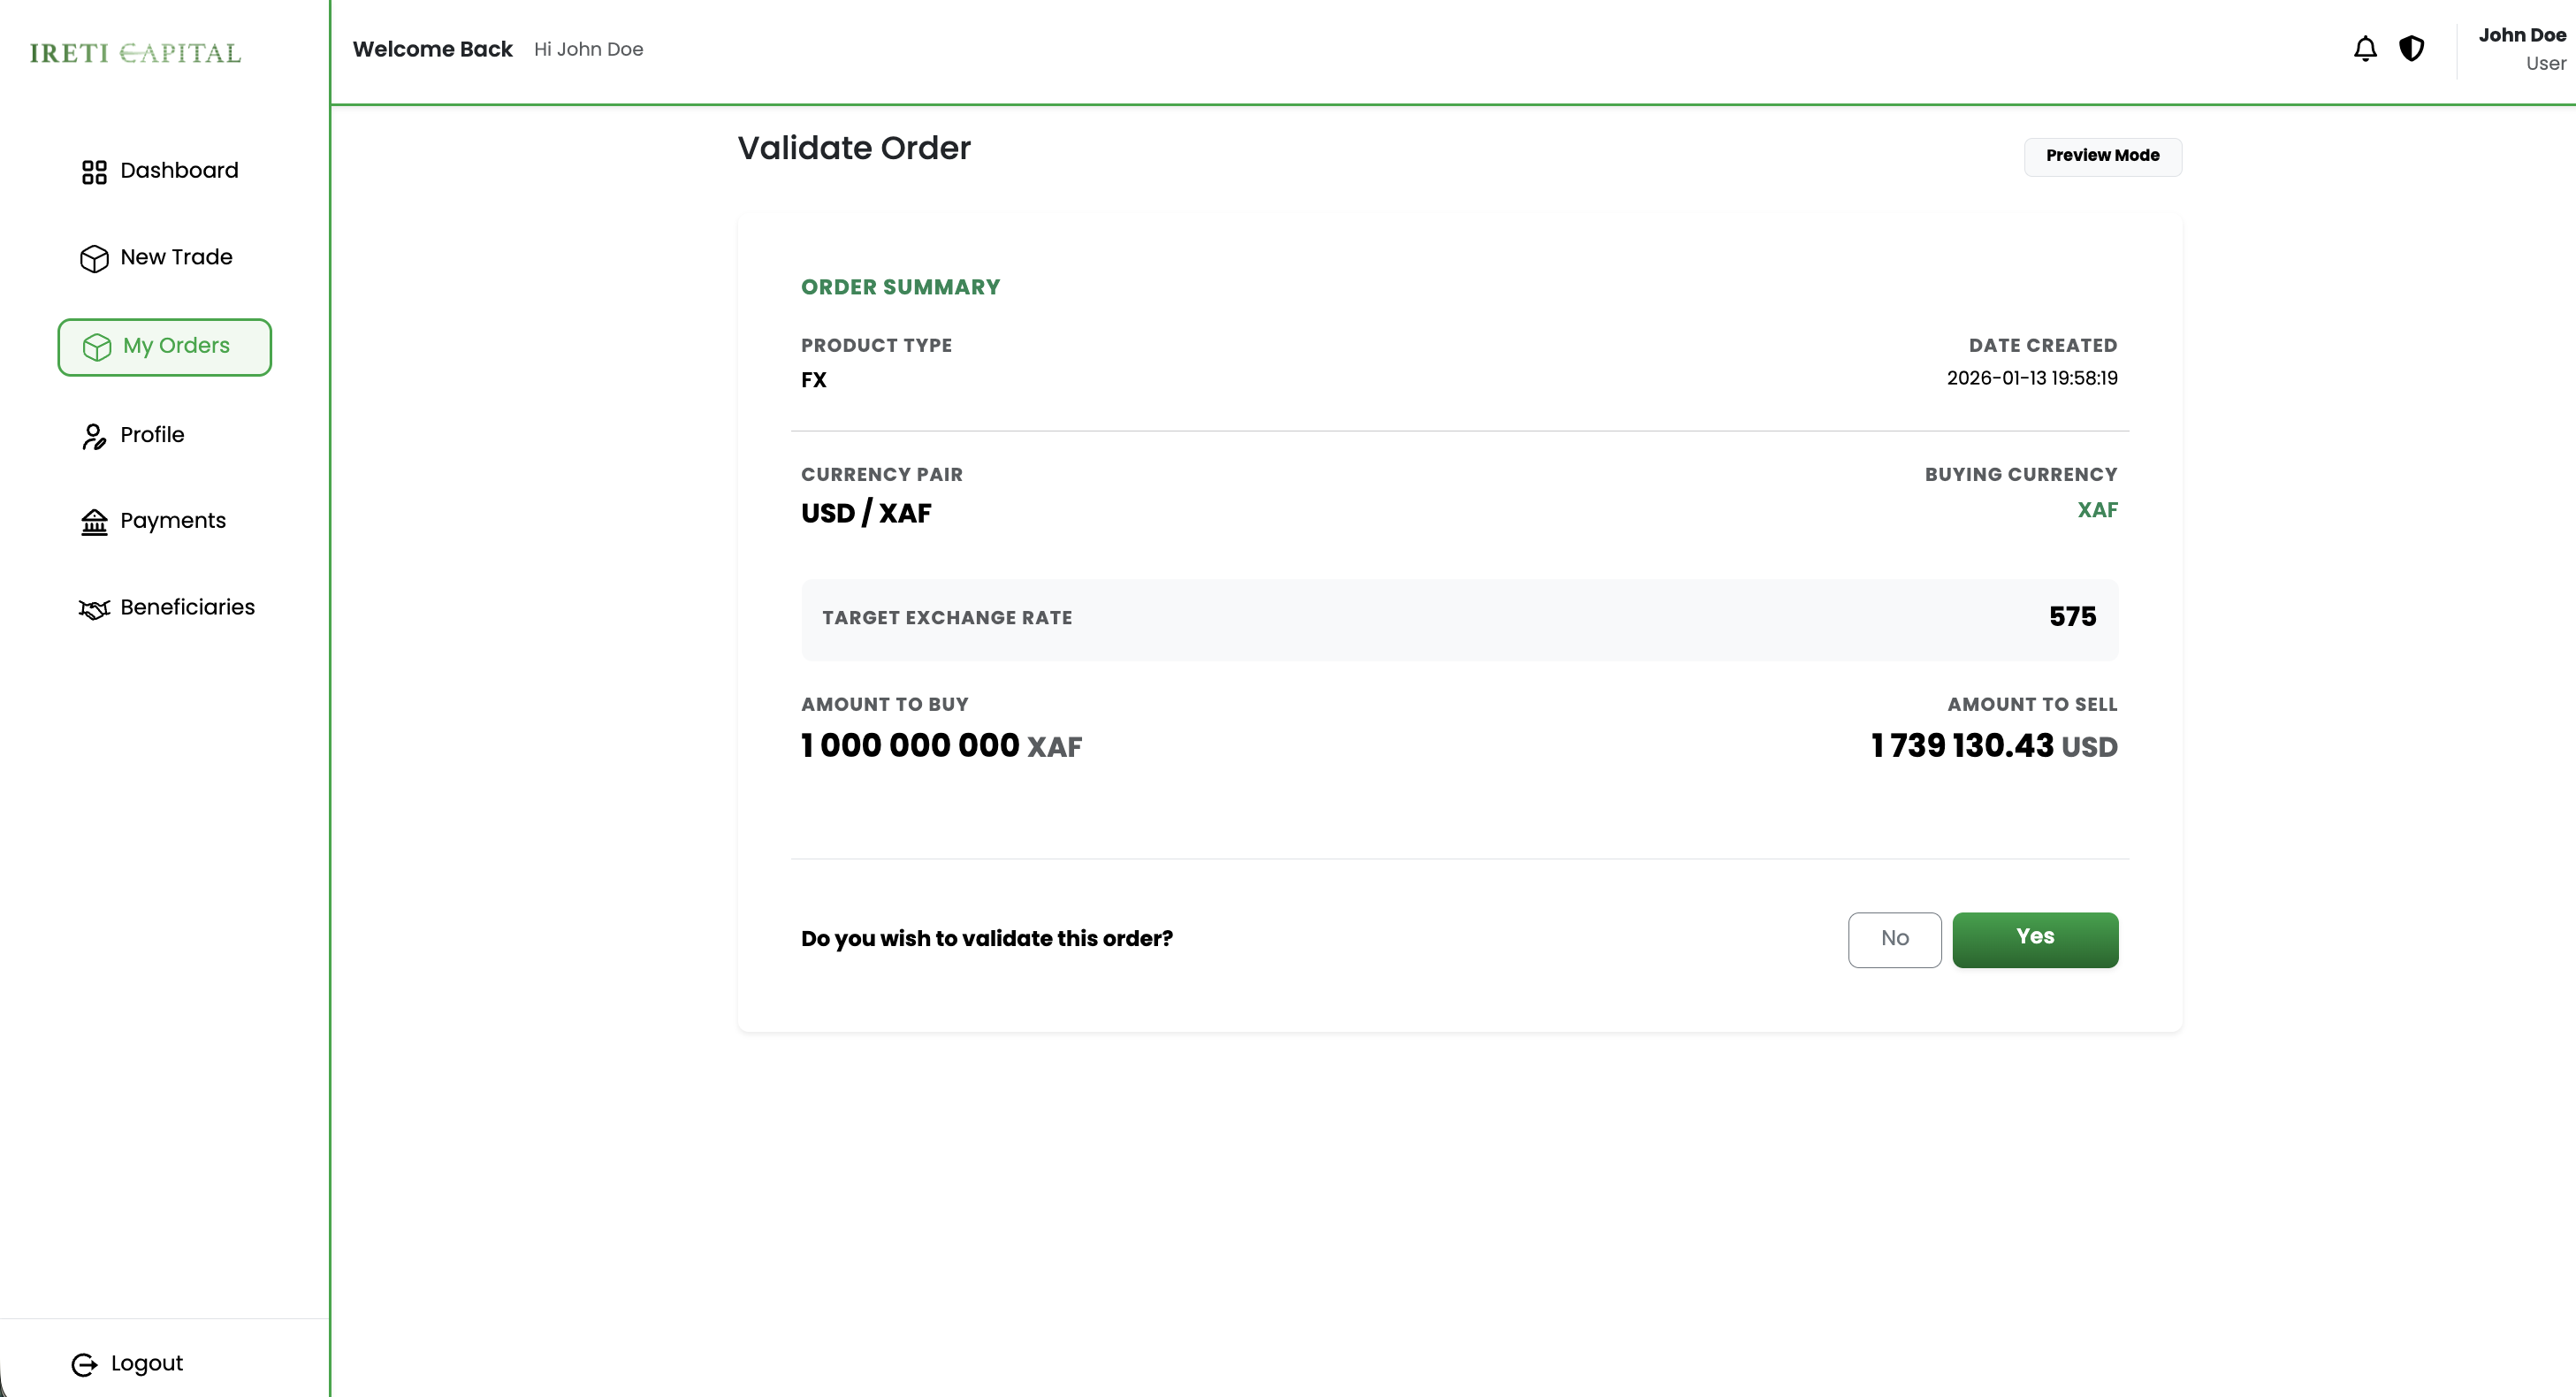The height and width of the screenshot is (1397, 2576).
Task: Select the Dashboard icon in the sidebar
Action: pyautogui.click(x=94, y=171)
